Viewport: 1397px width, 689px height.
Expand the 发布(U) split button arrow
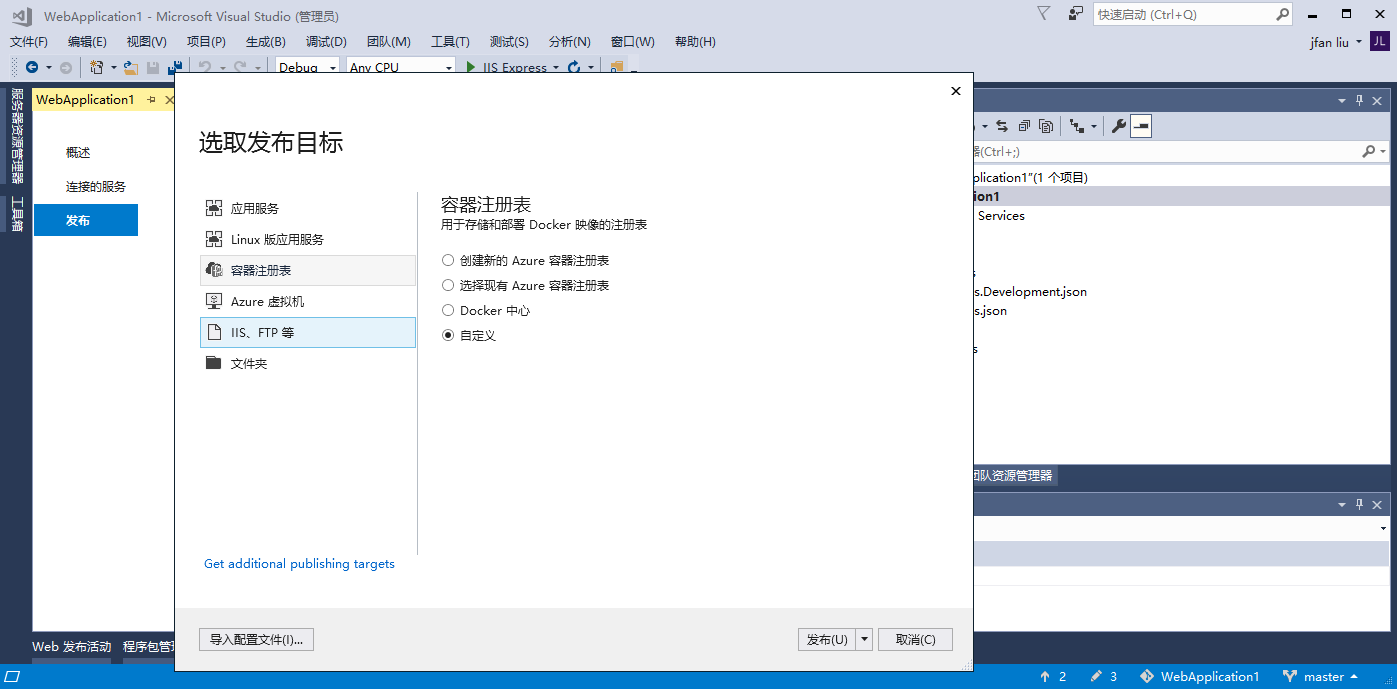(x=864, y=640)
